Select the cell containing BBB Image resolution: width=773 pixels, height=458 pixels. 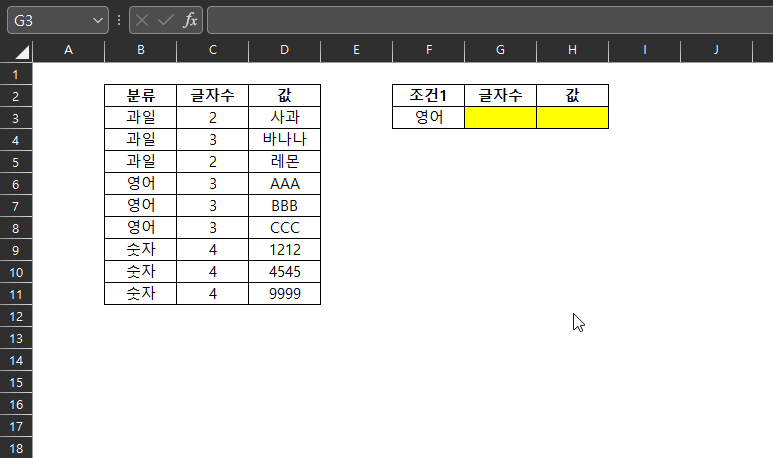tap(284, 206)
